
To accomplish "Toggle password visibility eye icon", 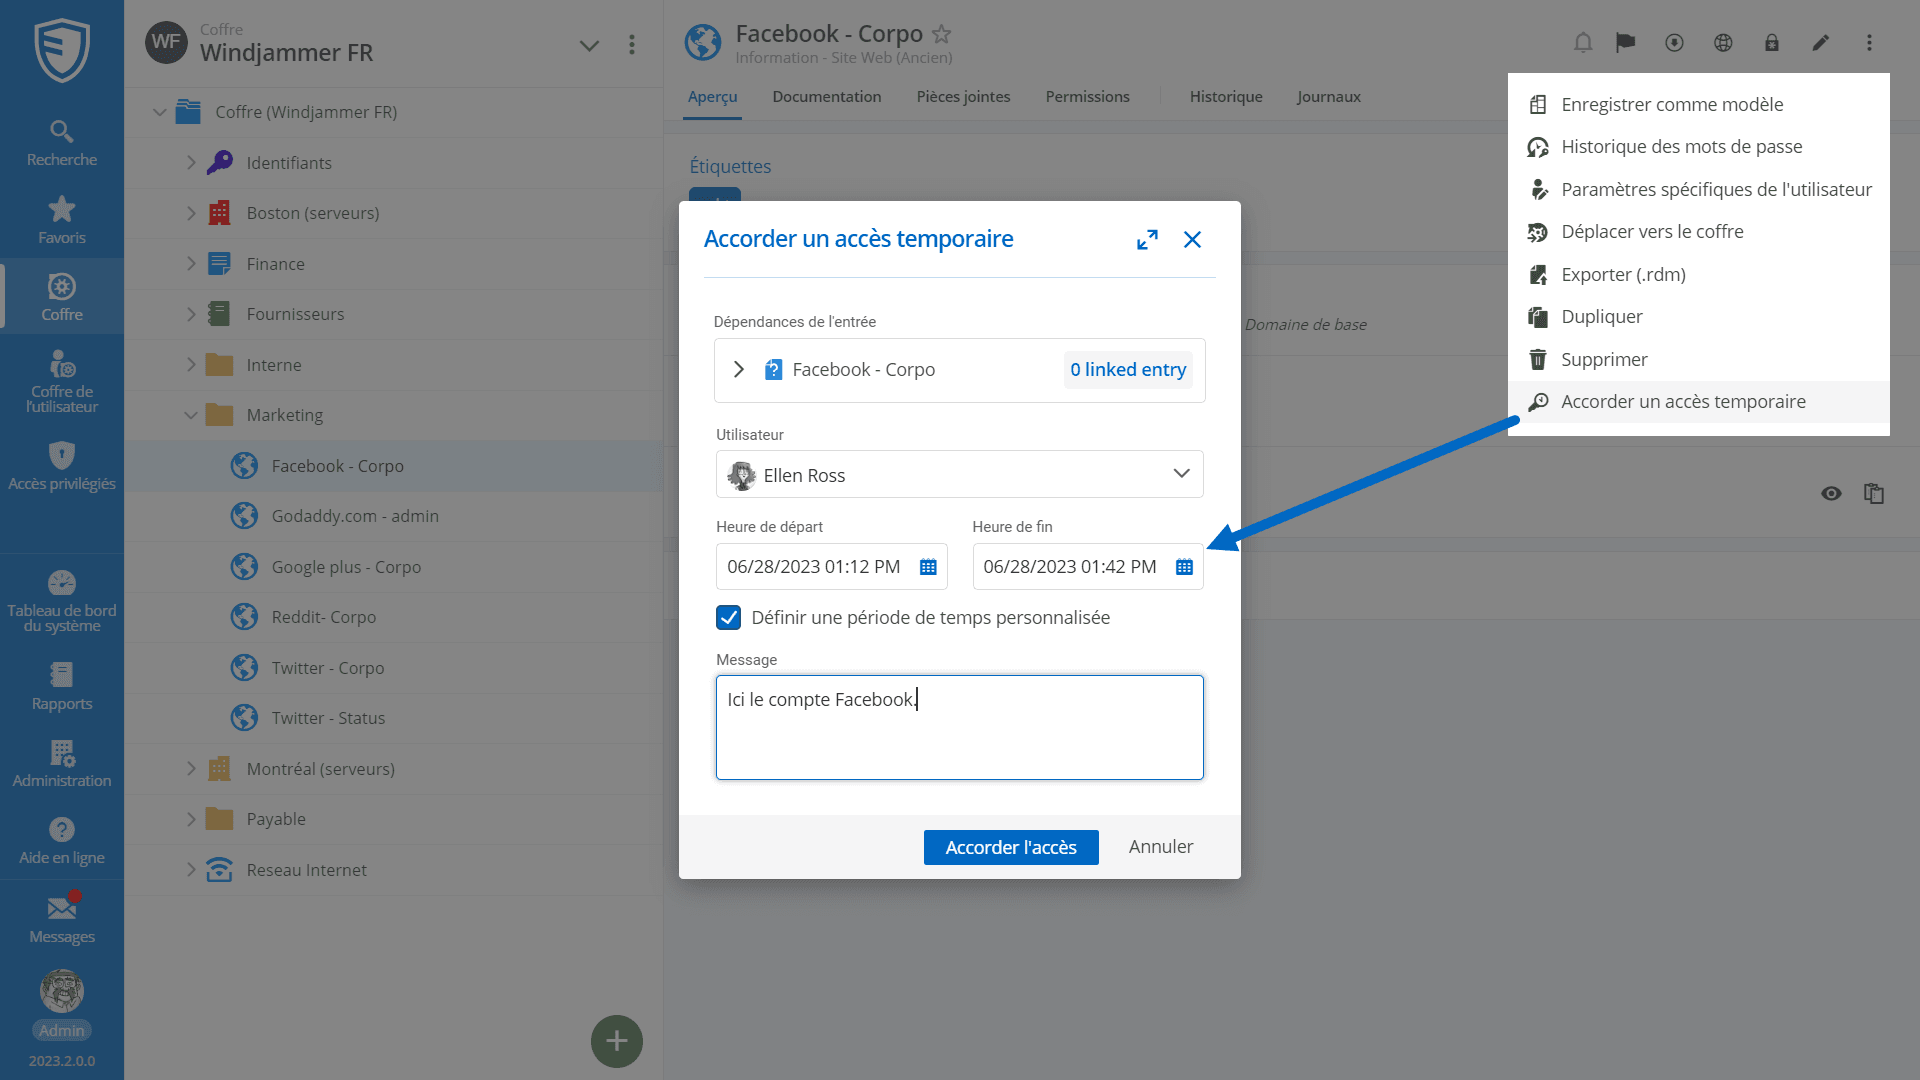I will click(1831, 493).
